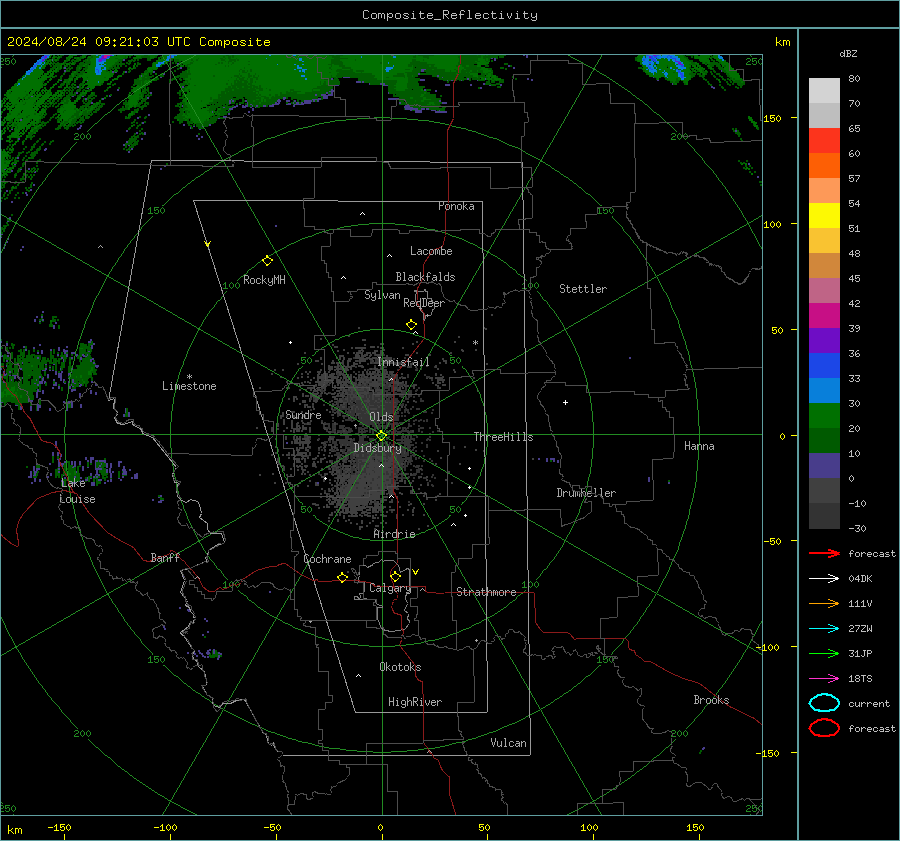Click yellow diamond marker above Calgary label
Screen dimensions: 900x841
395,576
